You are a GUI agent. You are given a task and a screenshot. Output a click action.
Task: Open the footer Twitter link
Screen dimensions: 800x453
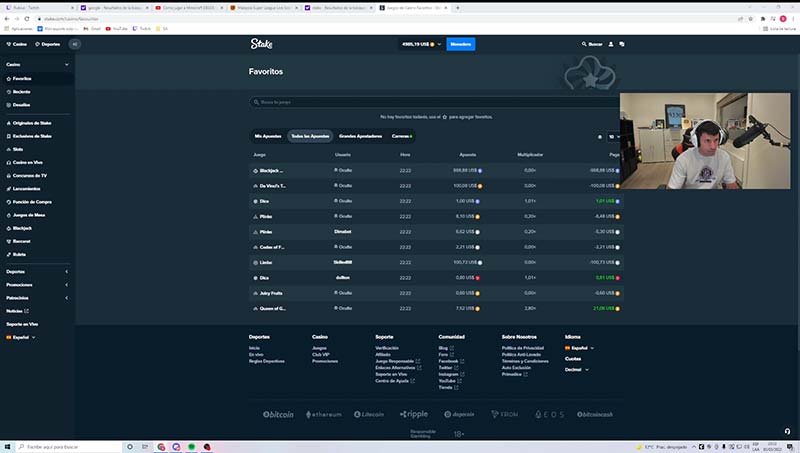(448, 368)
